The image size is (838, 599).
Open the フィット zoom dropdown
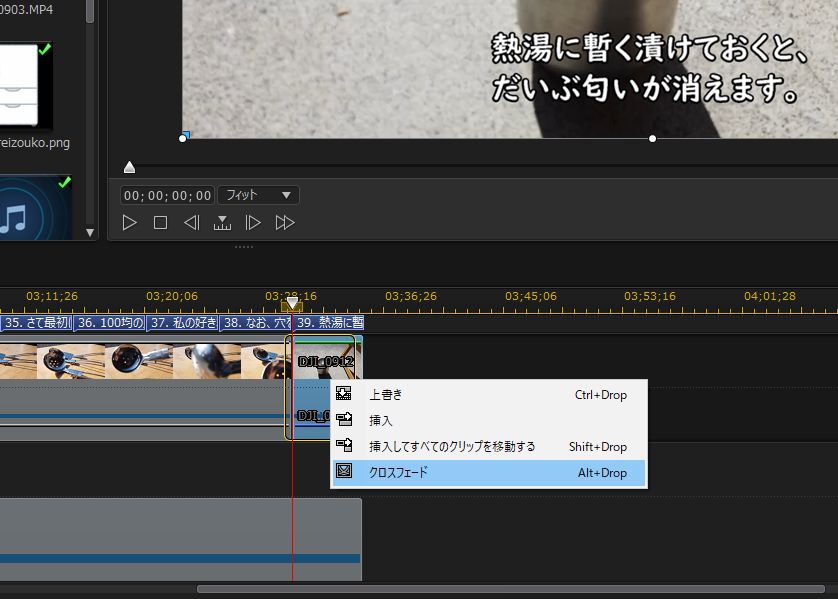258,195
